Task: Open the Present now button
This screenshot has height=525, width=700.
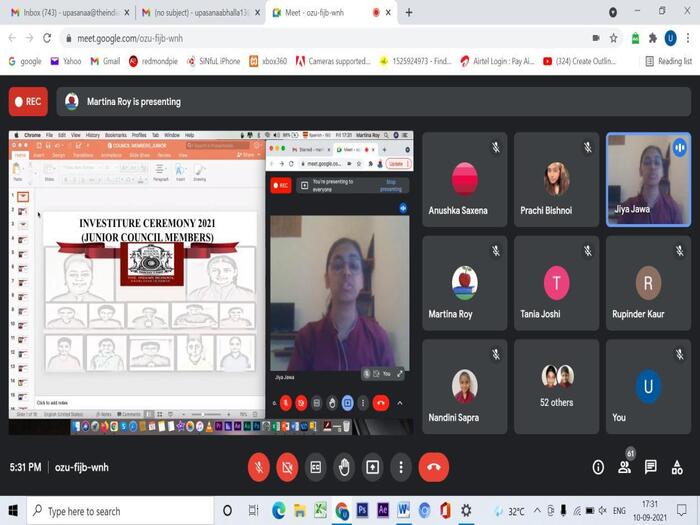Action: (372, 467)
